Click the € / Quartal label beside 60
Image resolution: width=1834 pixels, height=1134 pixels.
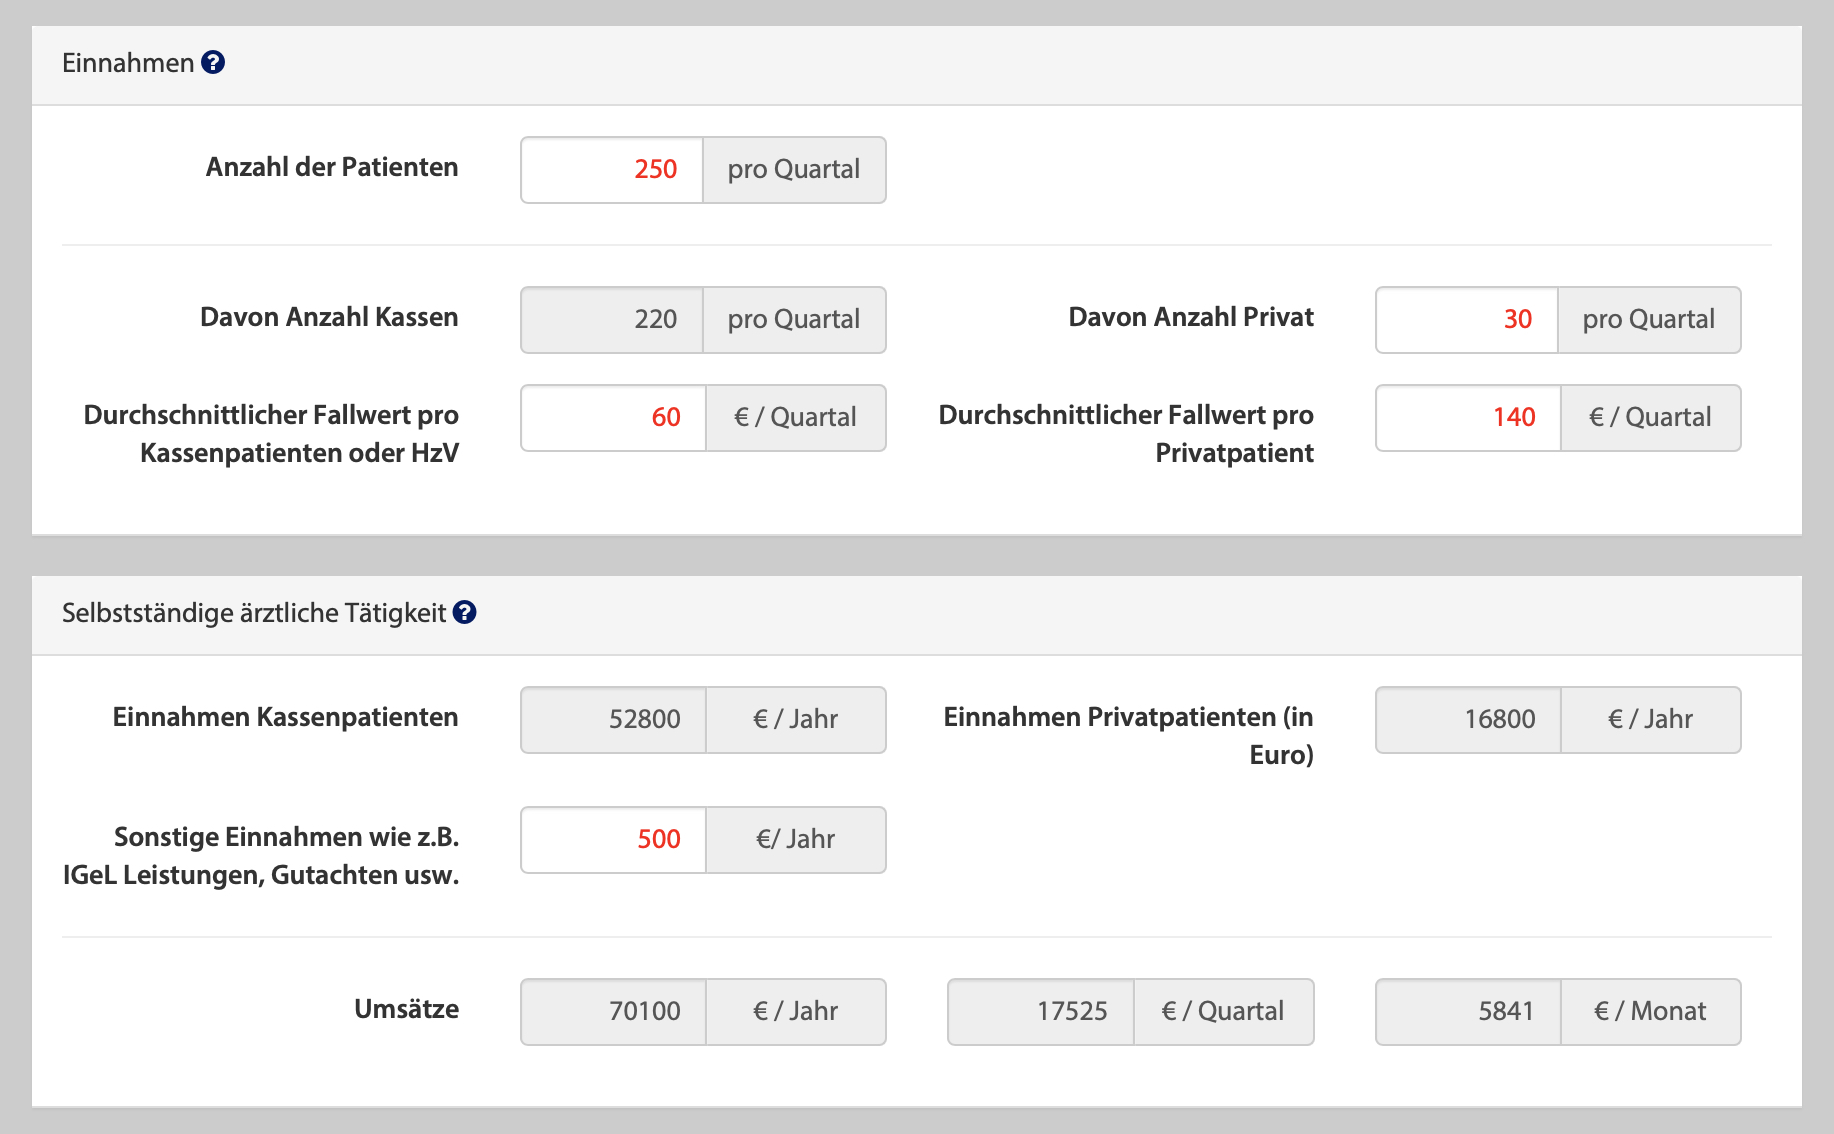coord(795,417)
